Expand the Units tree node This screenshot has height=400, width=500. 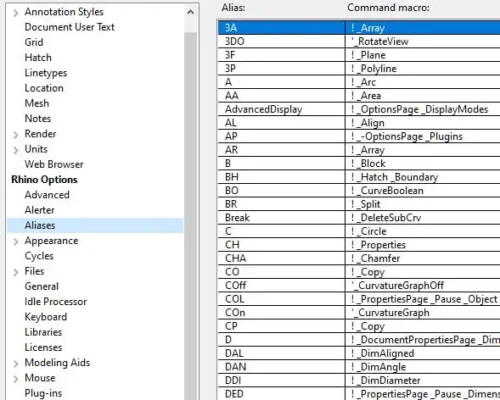[x=16, y=150]
